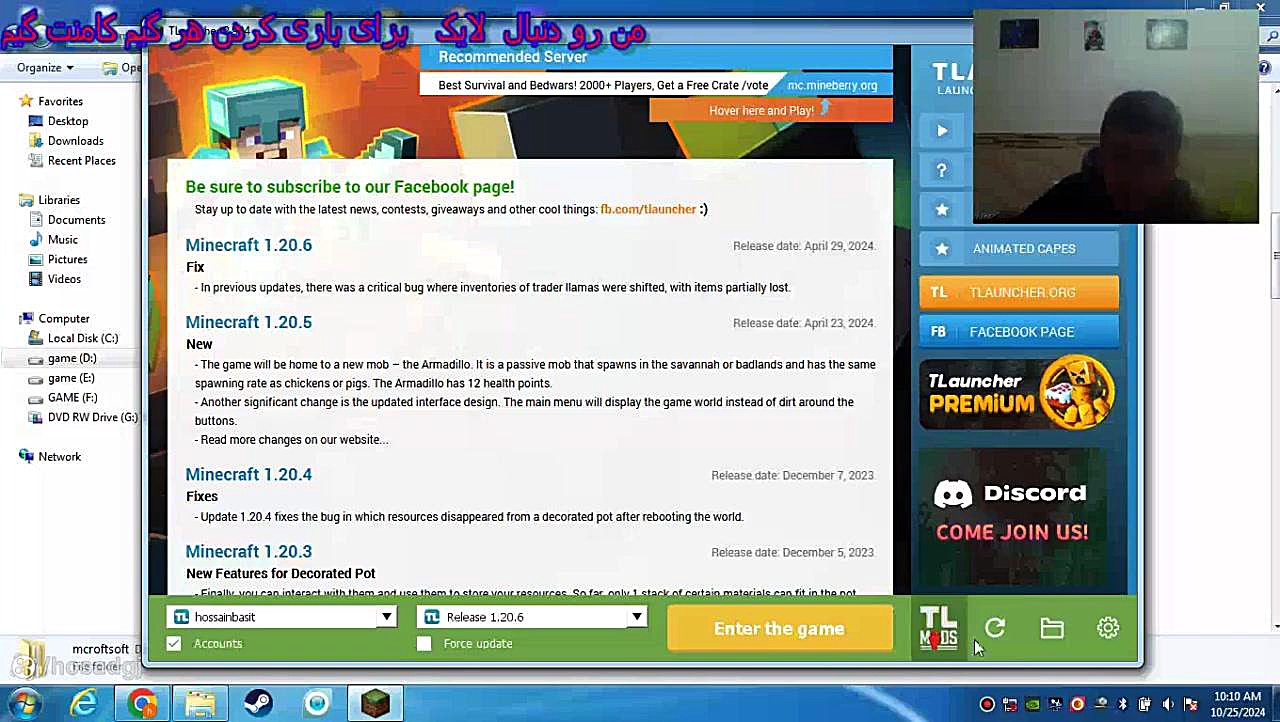Click the Animated Capes button
Image resolution: width=1280 pixels, height=722 pixels.
(x=1019, y=249)
